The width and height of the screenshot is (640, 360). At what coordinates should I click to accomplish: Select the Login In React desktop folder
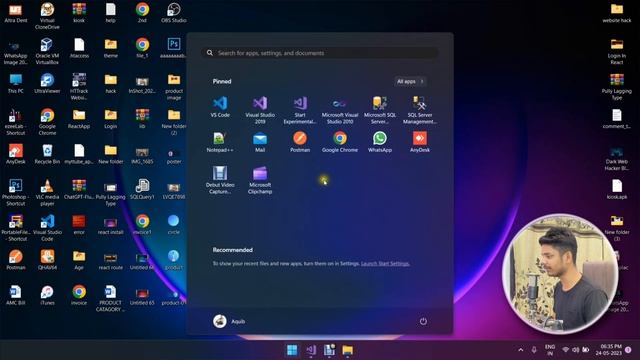(617, 51)
